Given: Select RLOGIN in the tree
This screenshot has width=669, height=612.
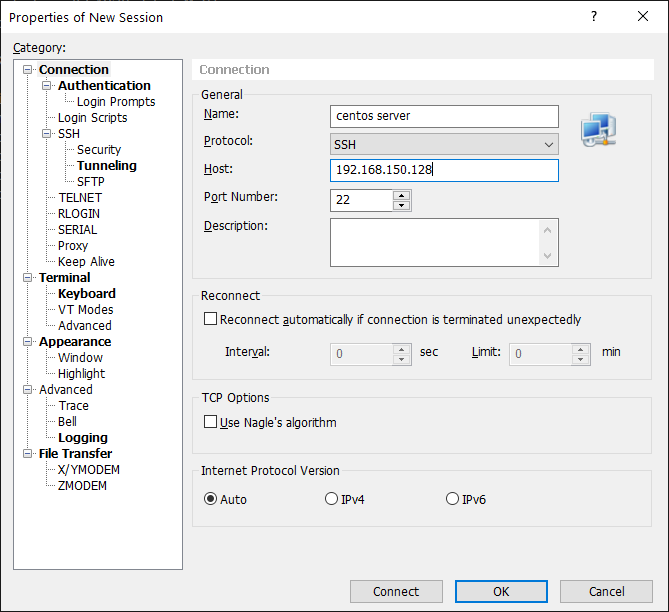Looking at the screenshot, I should [79, 213].
